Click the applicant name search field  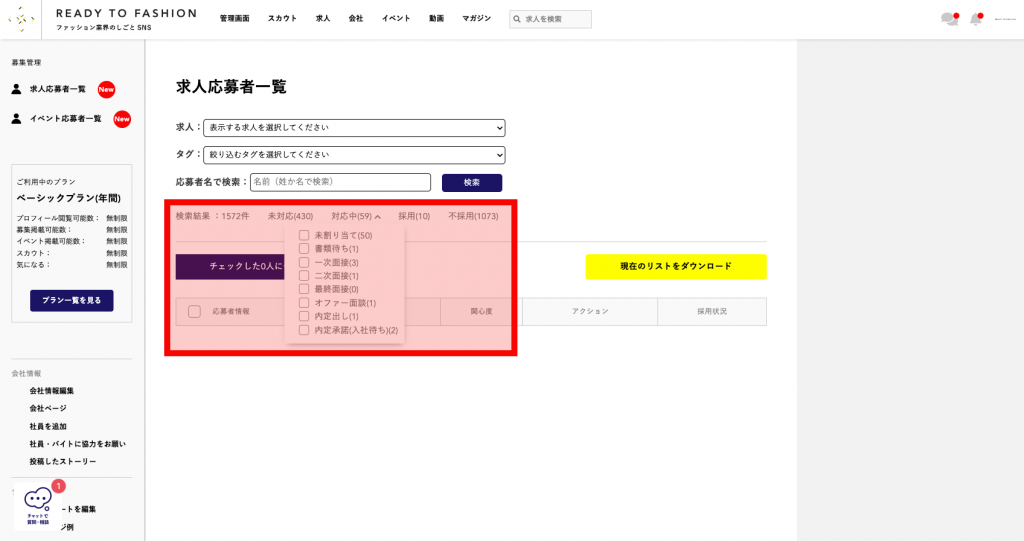pos(340,182)
